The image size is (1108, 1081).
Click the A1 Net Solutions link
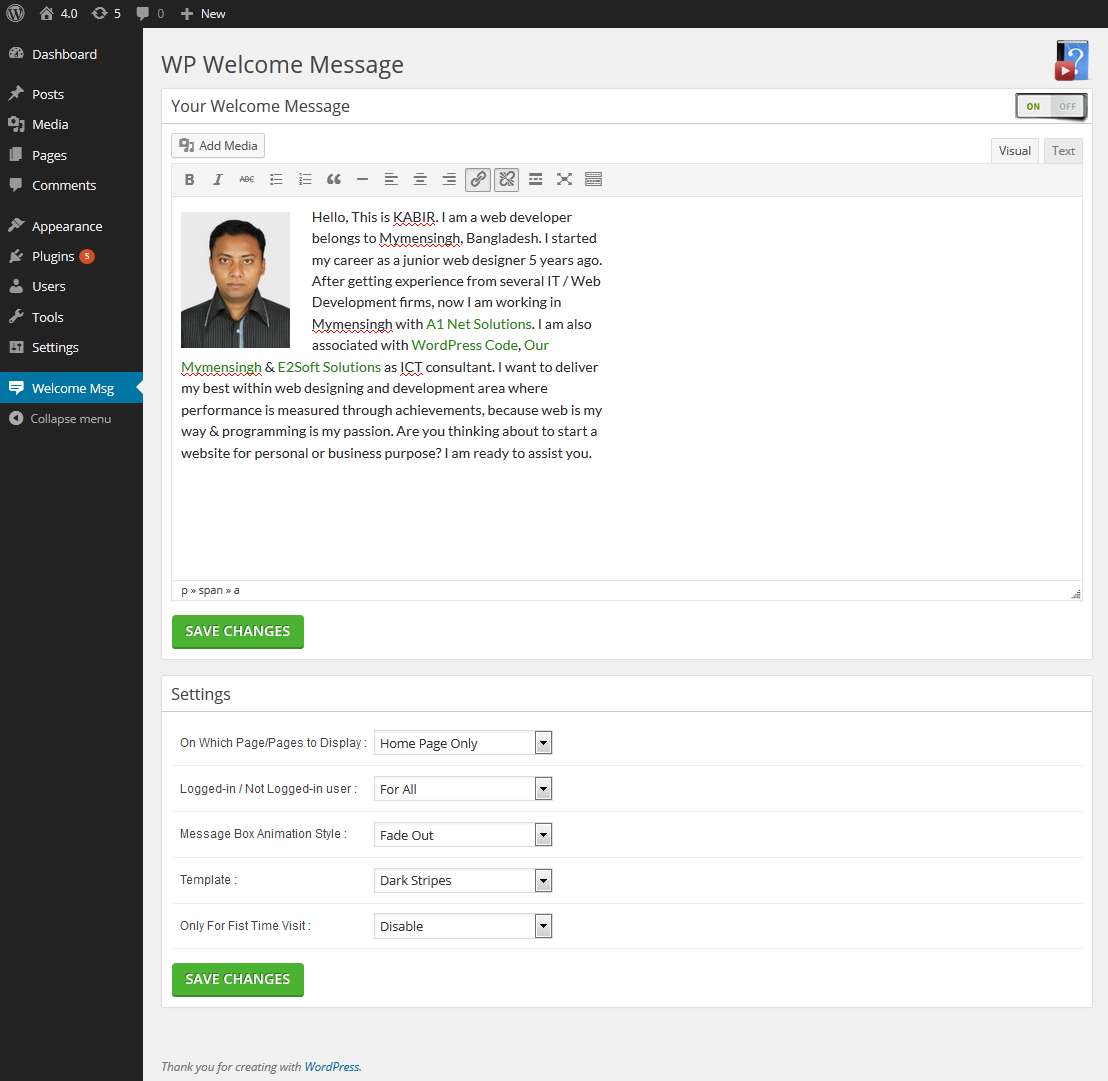pyautogui.click(x=478, y=324)
